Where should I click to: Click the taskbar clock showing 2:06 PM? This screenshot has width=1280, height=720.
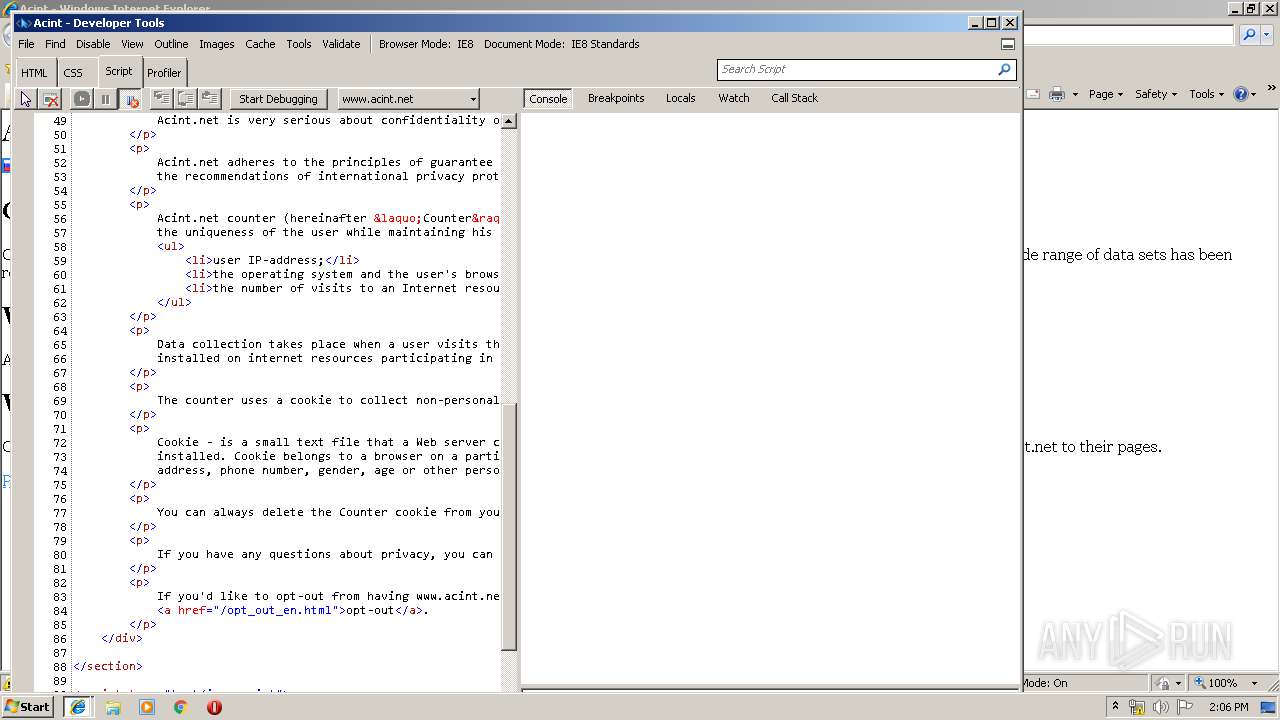click(x=1228, y=707)
